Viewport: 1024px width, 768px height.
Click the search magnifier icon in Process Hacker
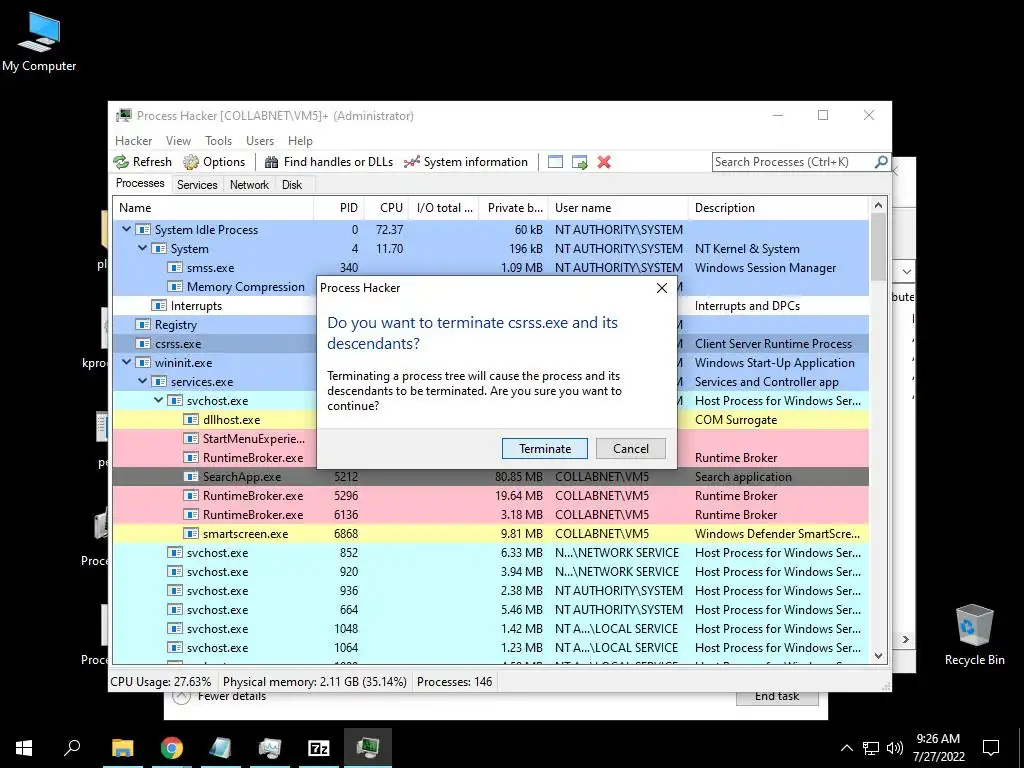coord(881,161)
